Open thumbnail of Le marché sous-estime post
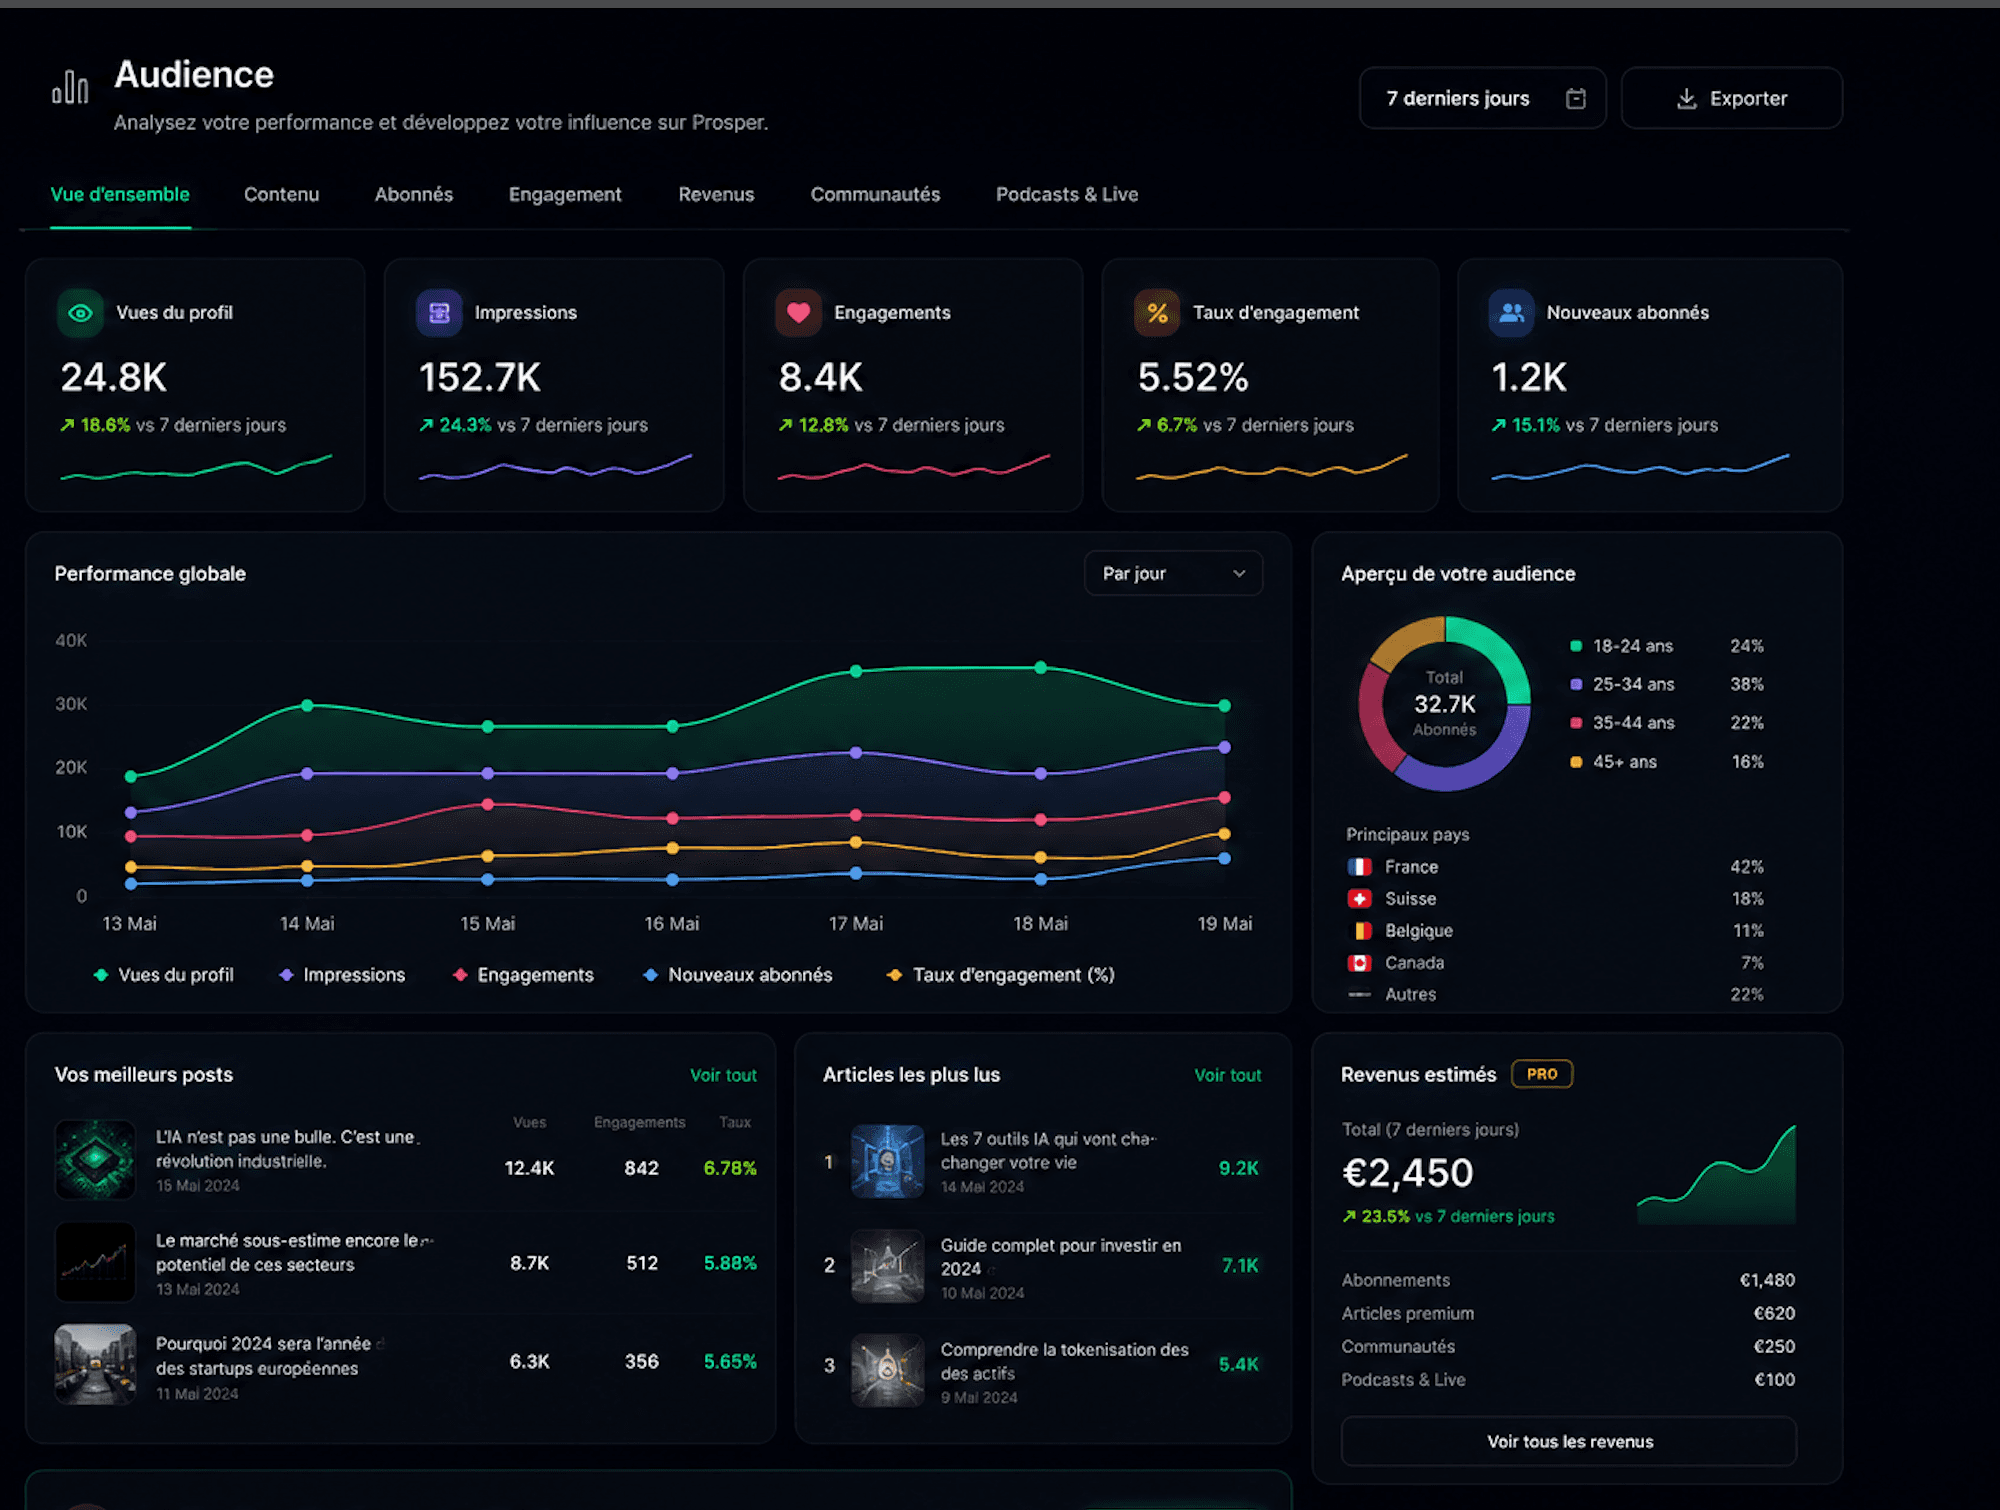Image resolution: width=2000 pixels, height=1510 pixels. [x=95, y=1263]
